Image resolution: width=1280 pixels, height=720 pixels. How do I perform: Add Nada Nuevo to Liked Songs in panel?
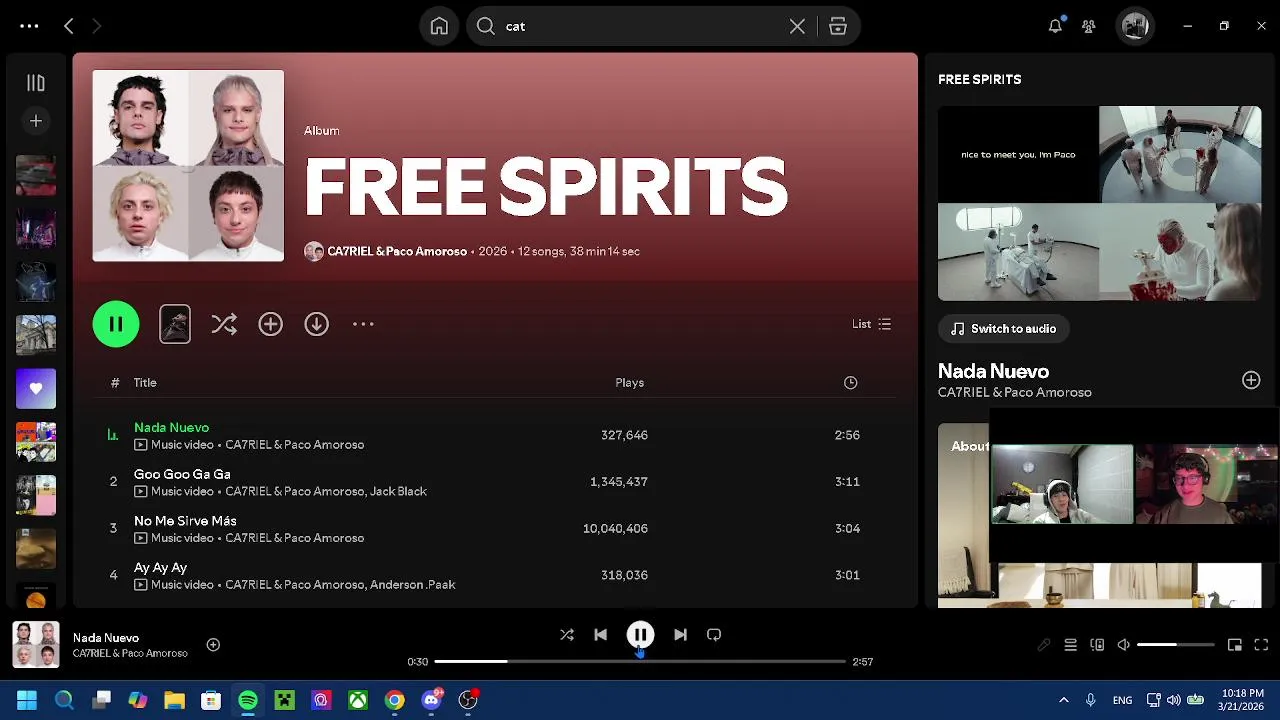tap(1251, 380)
